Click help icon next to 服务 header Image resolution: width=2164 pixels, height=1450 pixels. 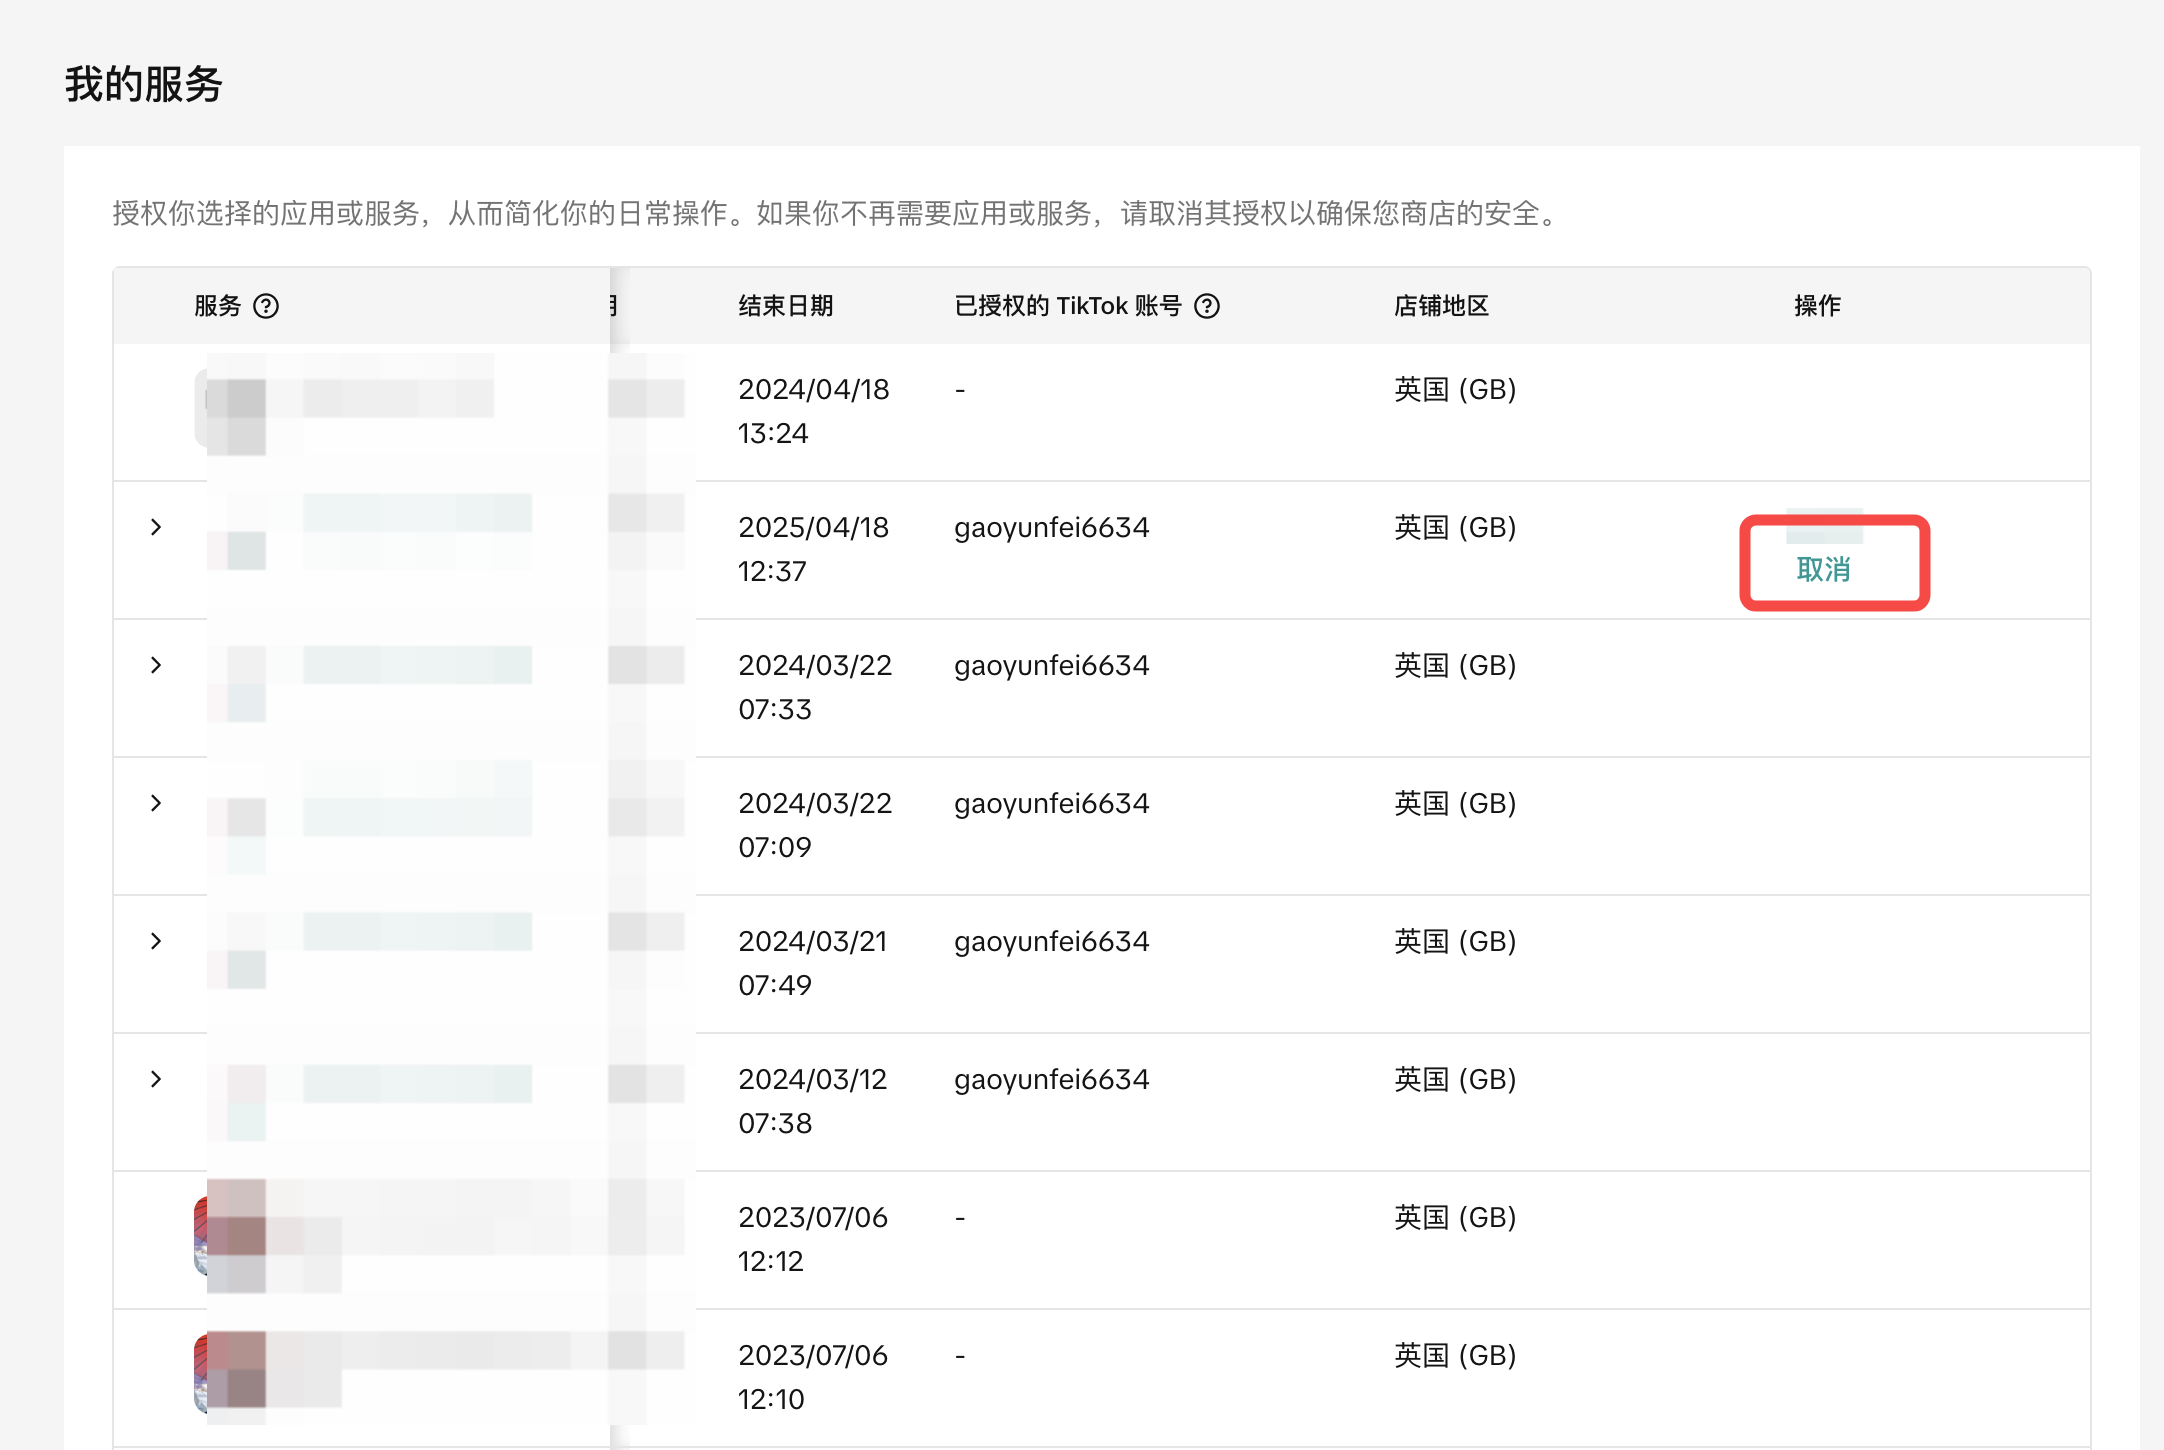[266, 306]
